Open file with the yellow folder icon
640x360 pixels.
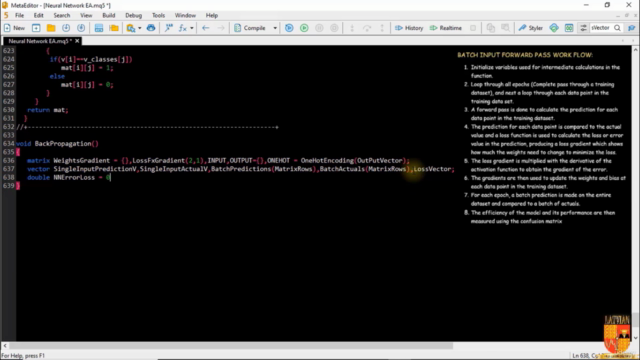[51, 28]
